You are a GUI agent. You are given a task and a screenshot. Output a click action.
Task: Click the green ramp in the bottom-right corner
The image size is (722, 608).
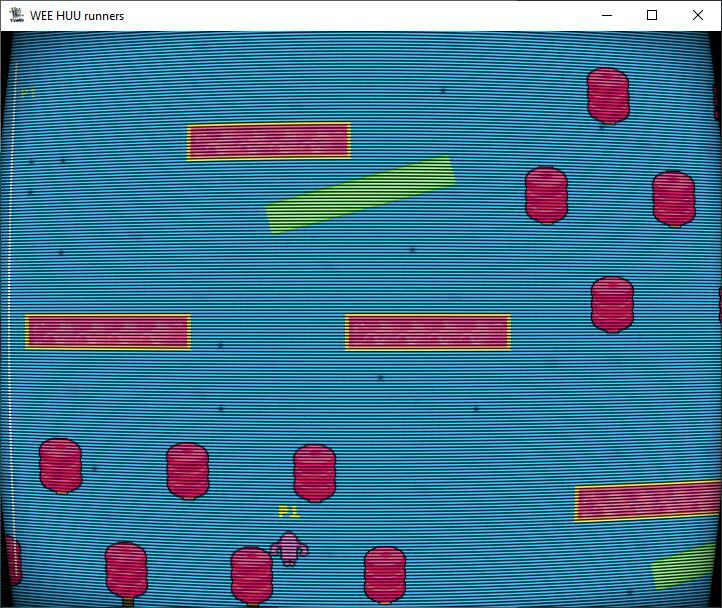pyautogui.click(x=684, y=568)
